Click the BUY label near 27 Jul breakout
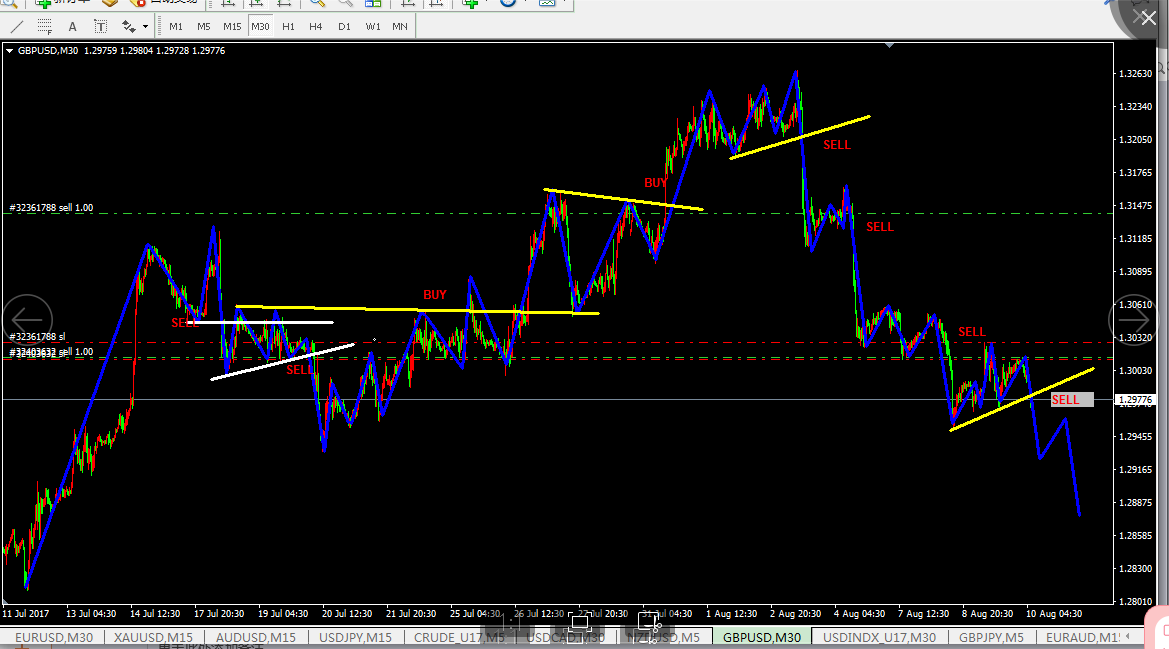This screenshot has height=649, width=1169. pyautogui.click(x=655, y=183)
